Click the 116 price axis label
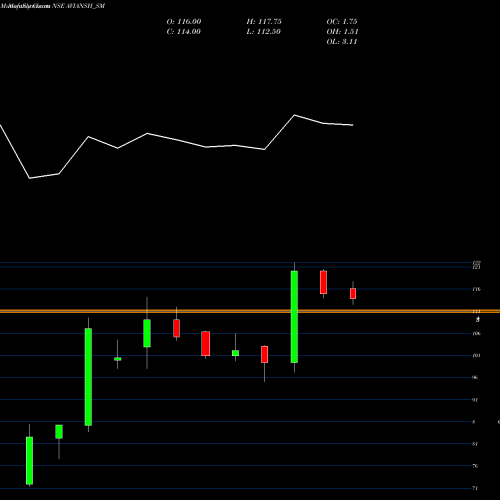Screen dimensions: 500x500 476,289
